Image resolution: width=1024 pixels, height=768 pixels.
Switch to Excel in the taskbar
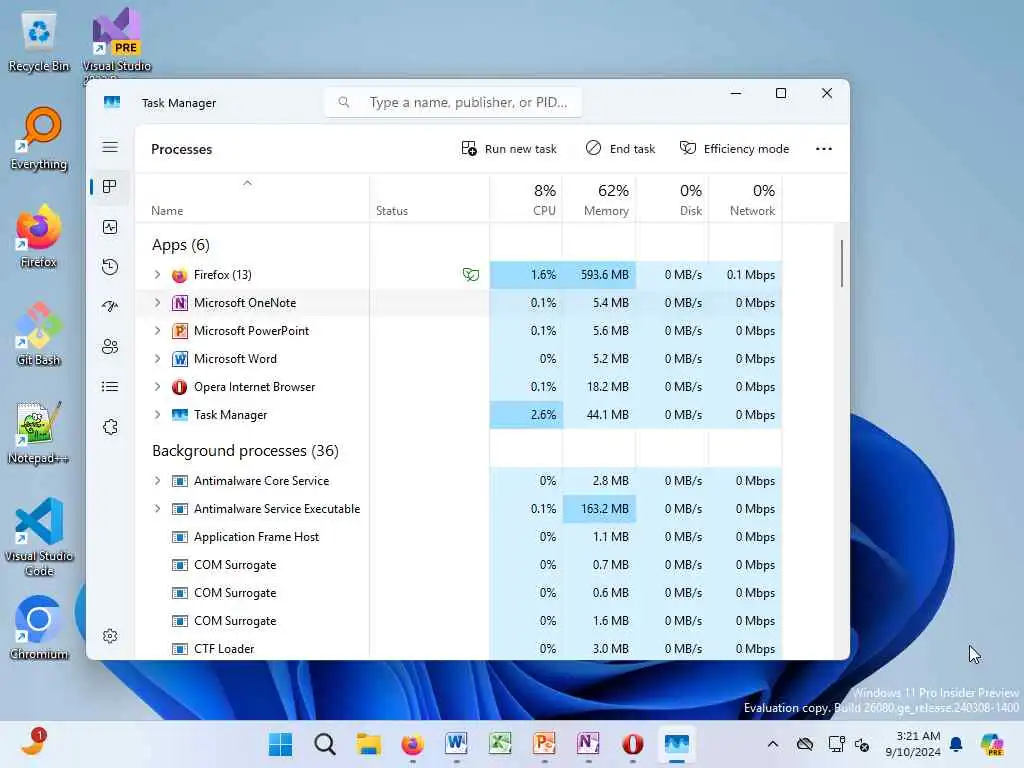coord(500,744)
